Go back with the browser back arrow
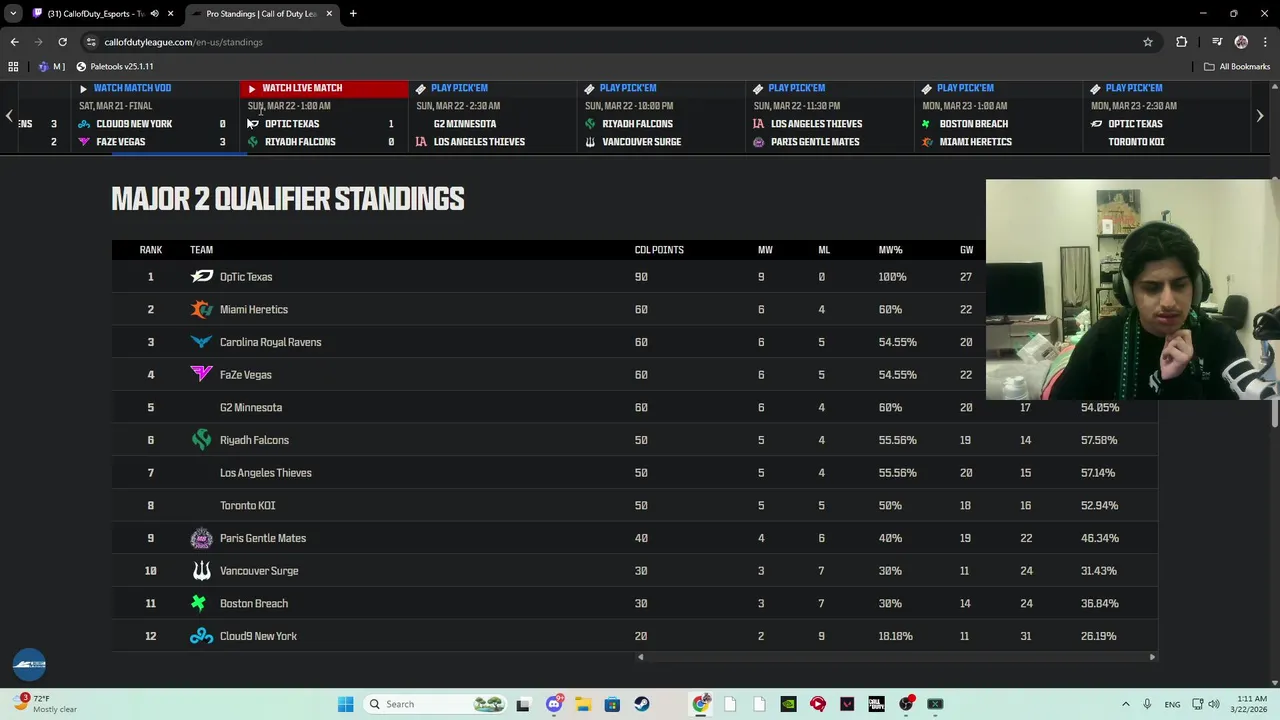This screenshot has width=1280, height=720. 14,42
